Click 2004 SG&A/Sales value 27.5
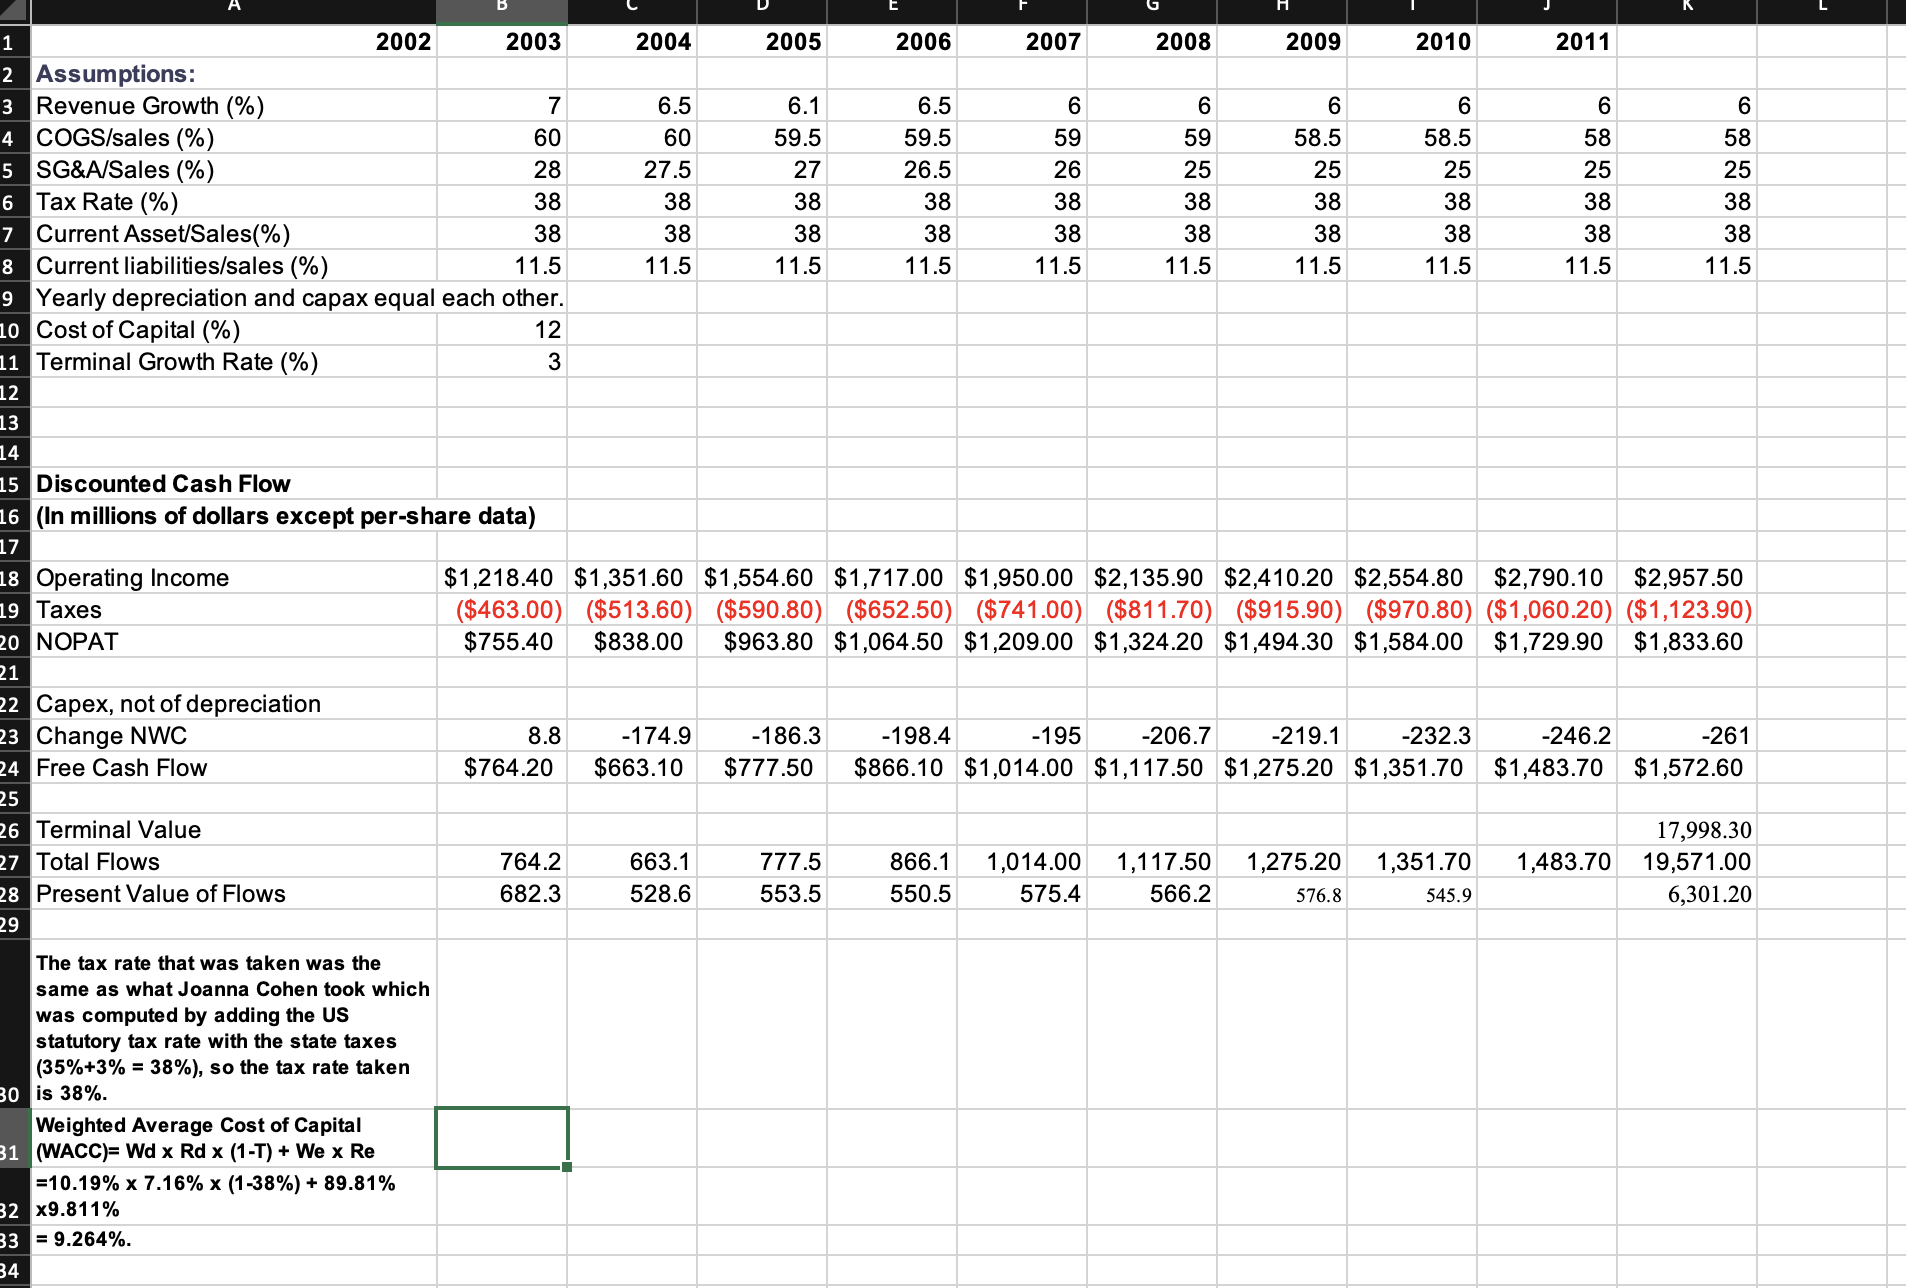The height and width of the screenshot is (1288, 1906). tap(632, 170)
